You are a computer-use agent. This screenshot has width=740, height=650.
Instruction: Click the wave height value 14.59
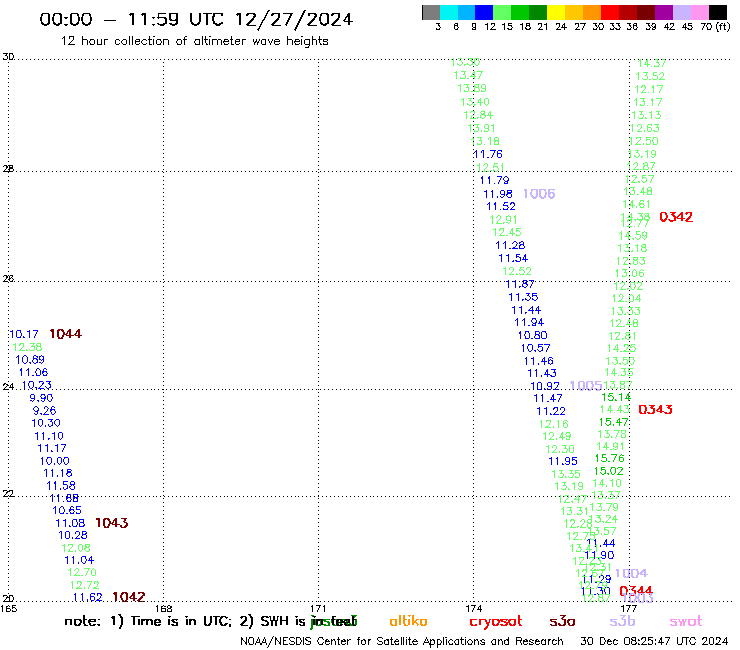pyautogui.click(x=633, y=236)
